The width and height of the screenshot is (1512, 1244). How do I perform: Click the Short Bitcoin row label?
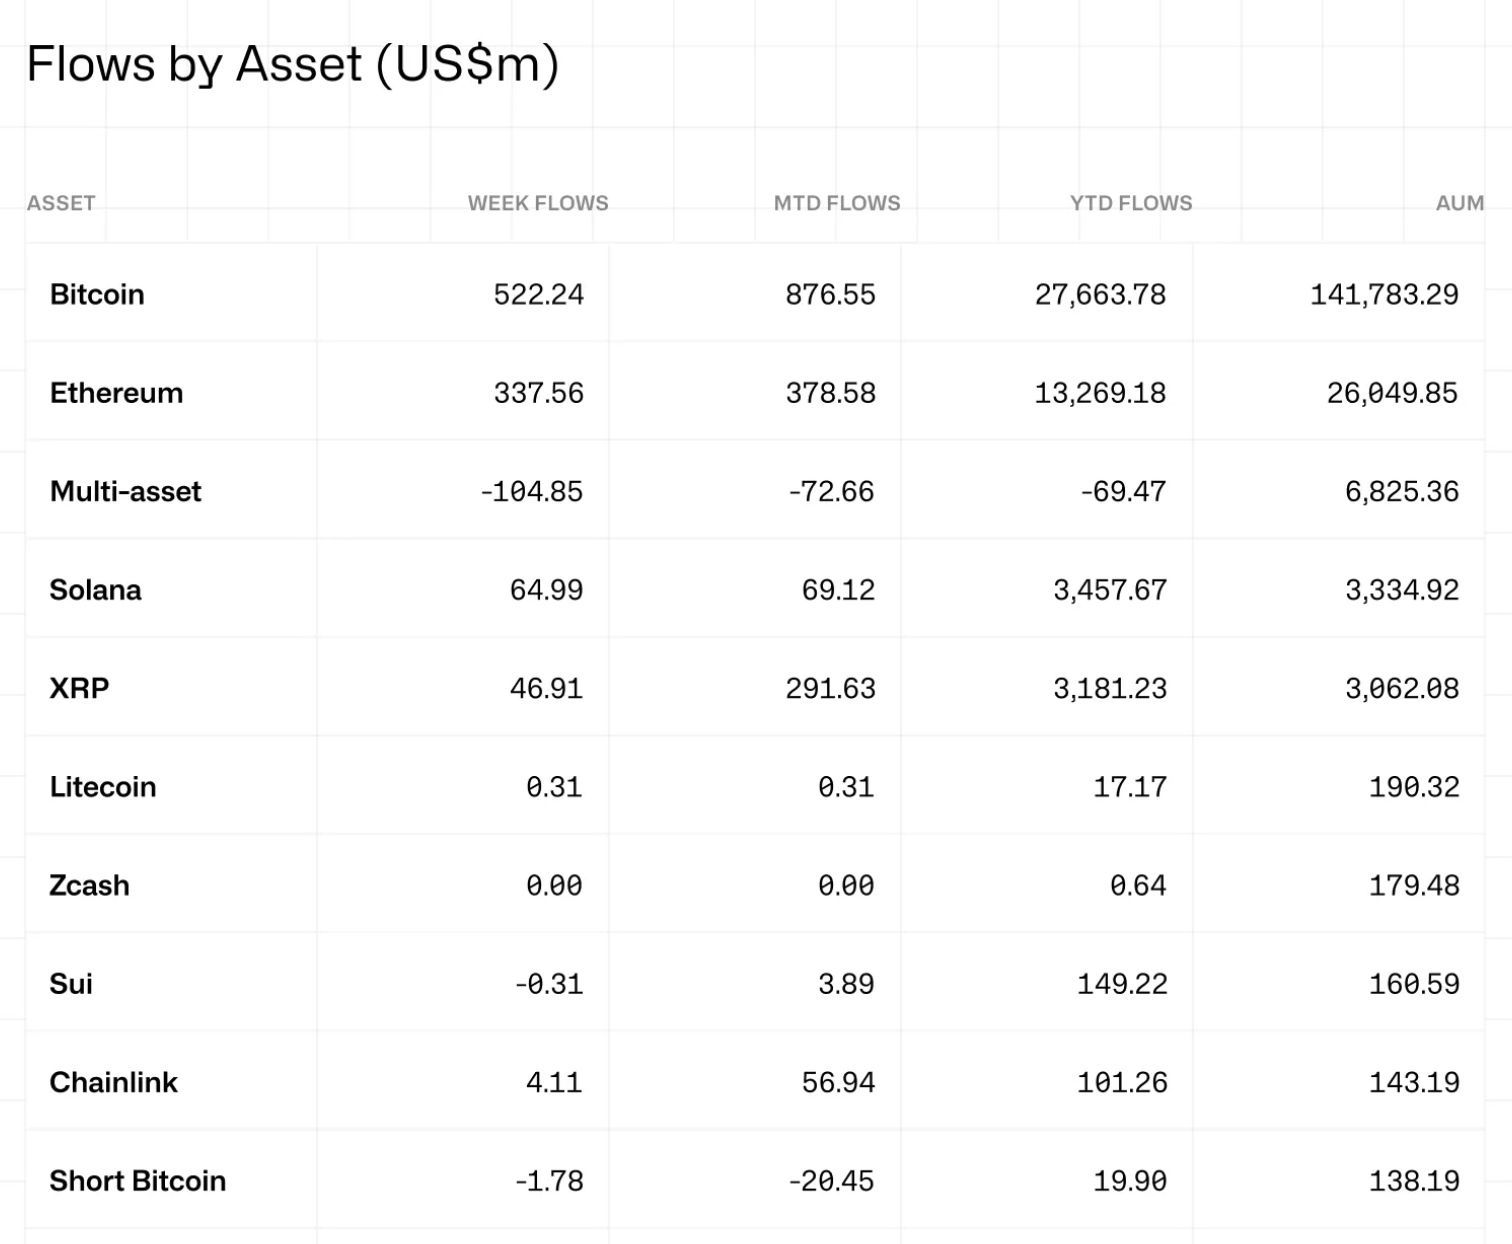tap(138, 1181)
